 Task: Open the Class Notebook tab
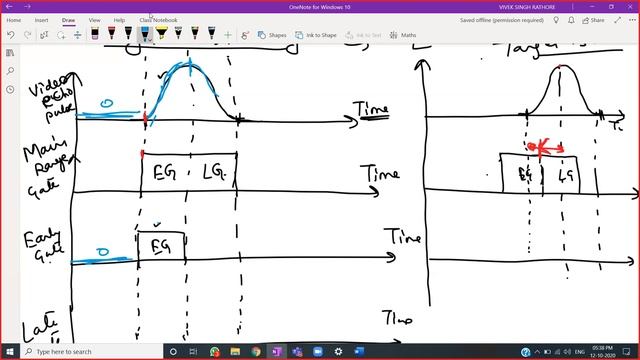click(158, 20)
